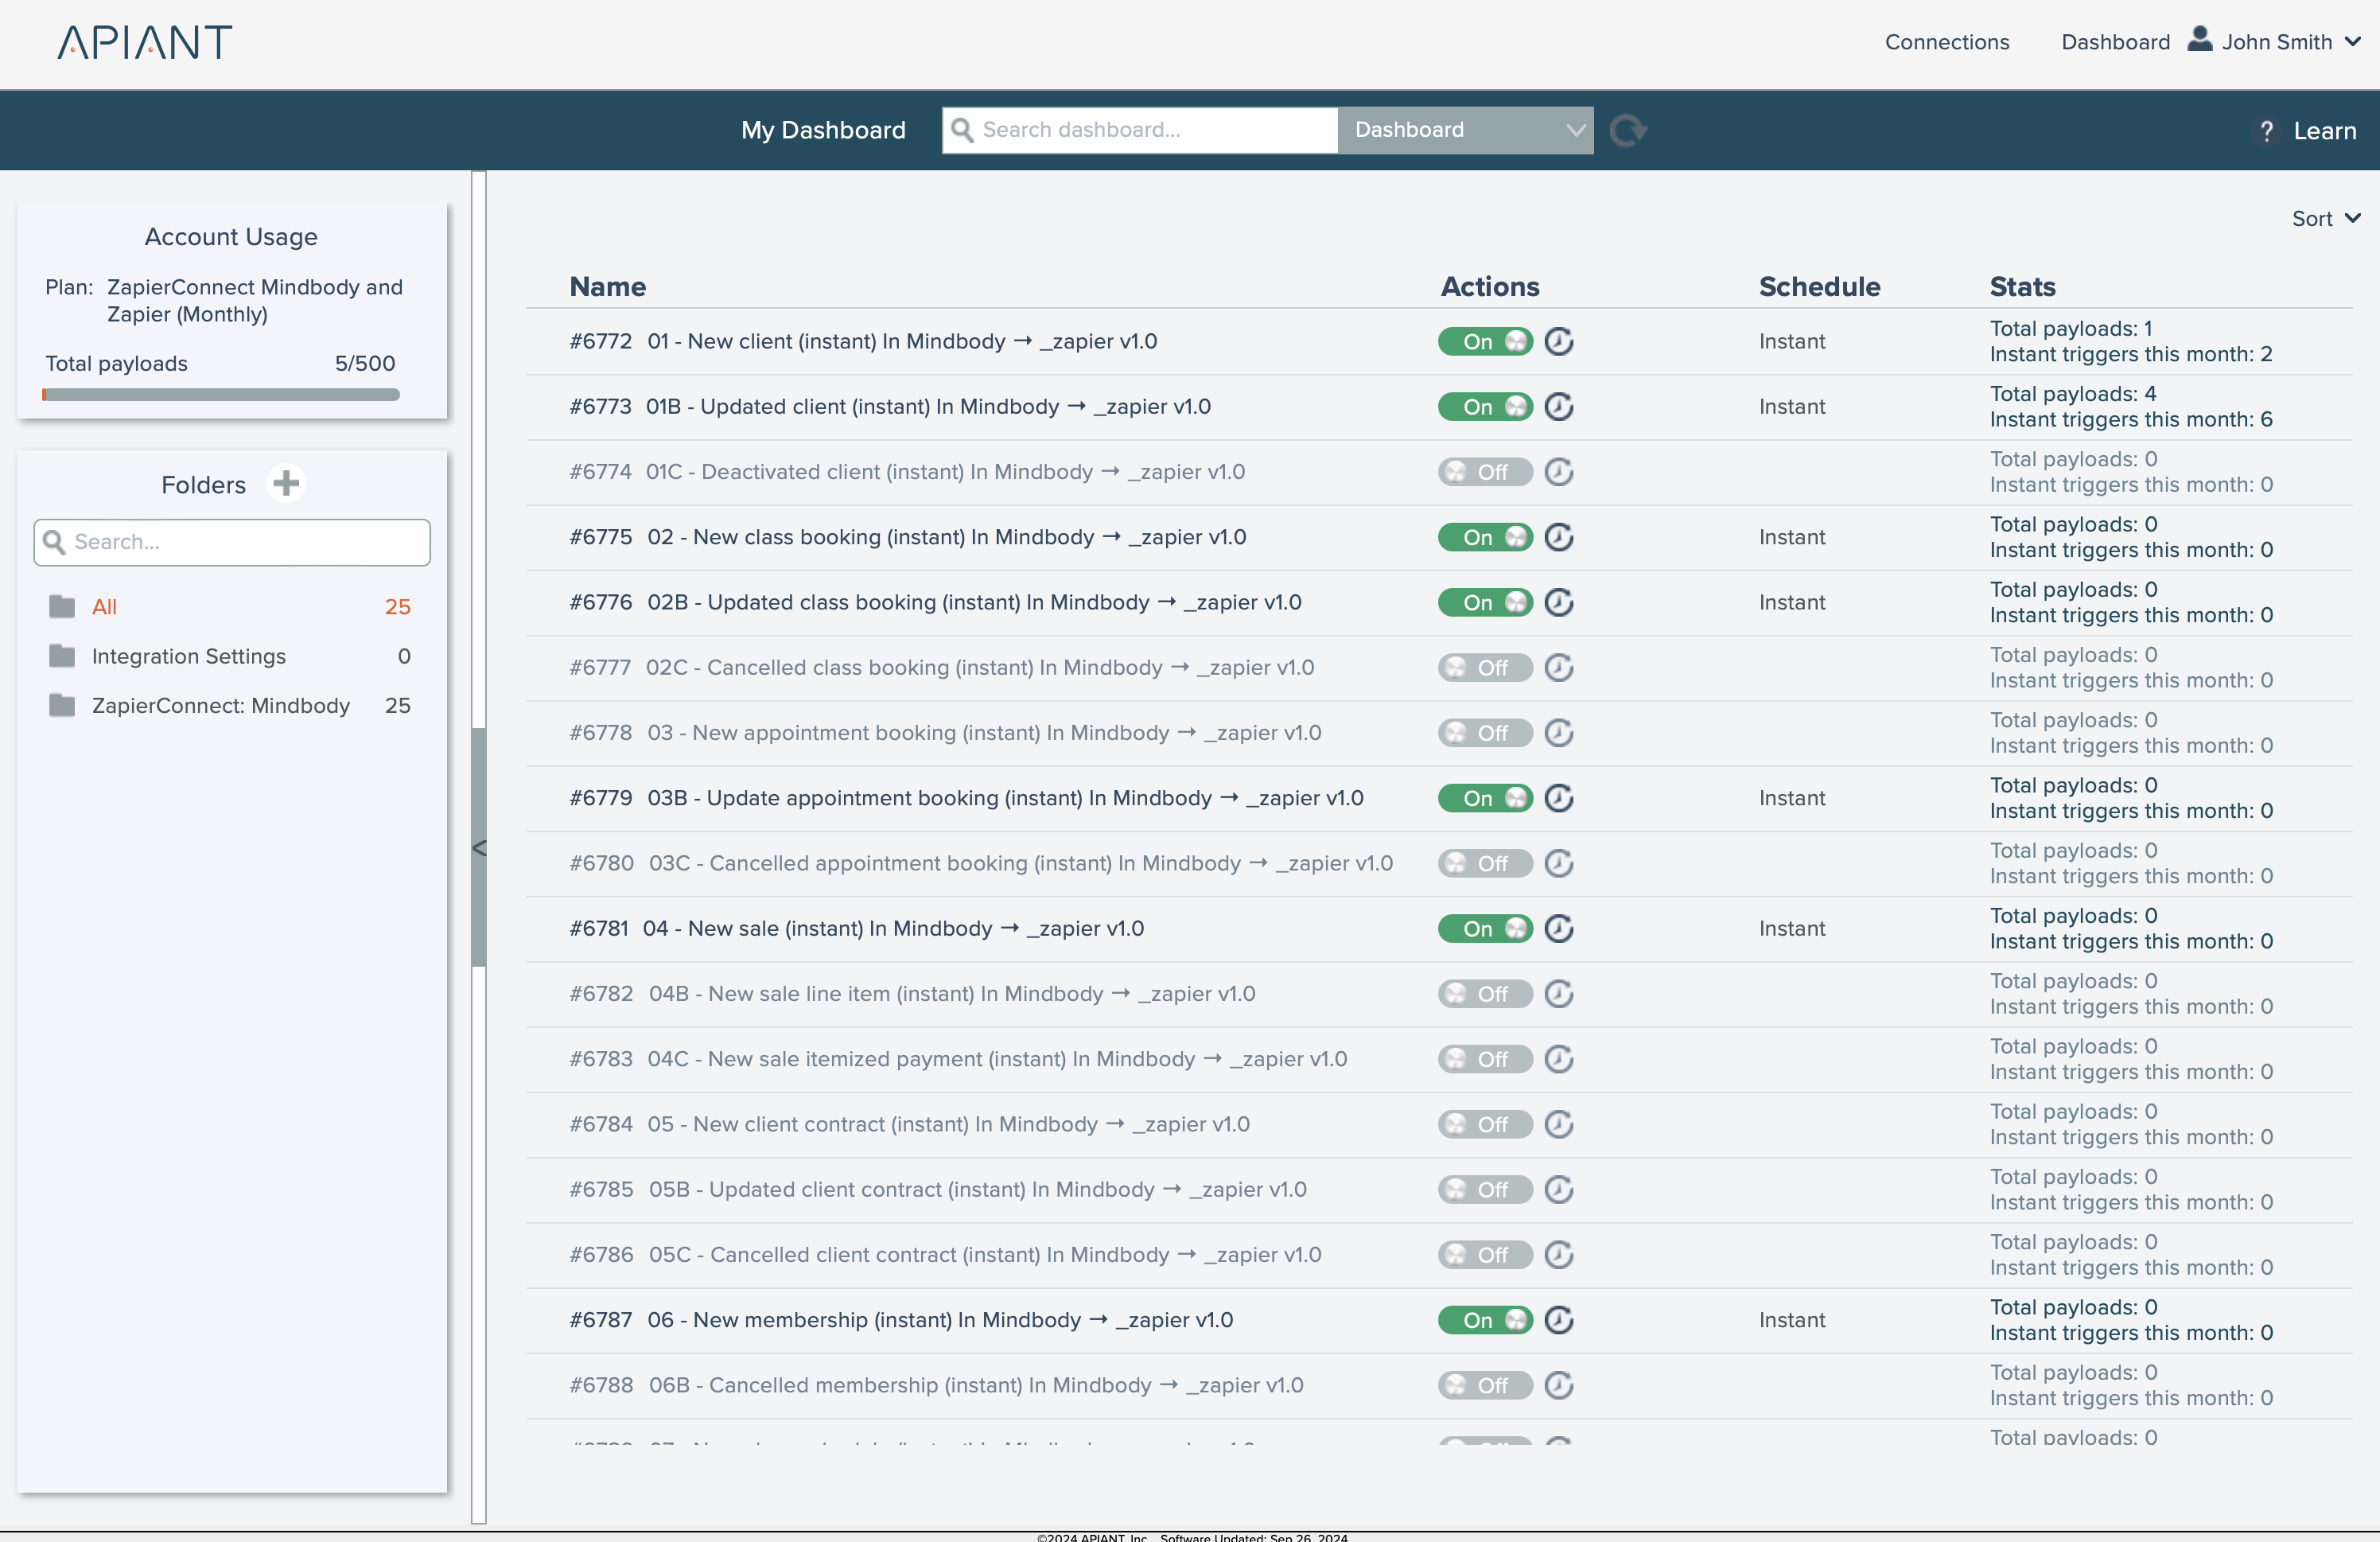Click the question mark help icon
Image resolution: width=2380 pixels, height=1542 pixels.
[2266, 131]
